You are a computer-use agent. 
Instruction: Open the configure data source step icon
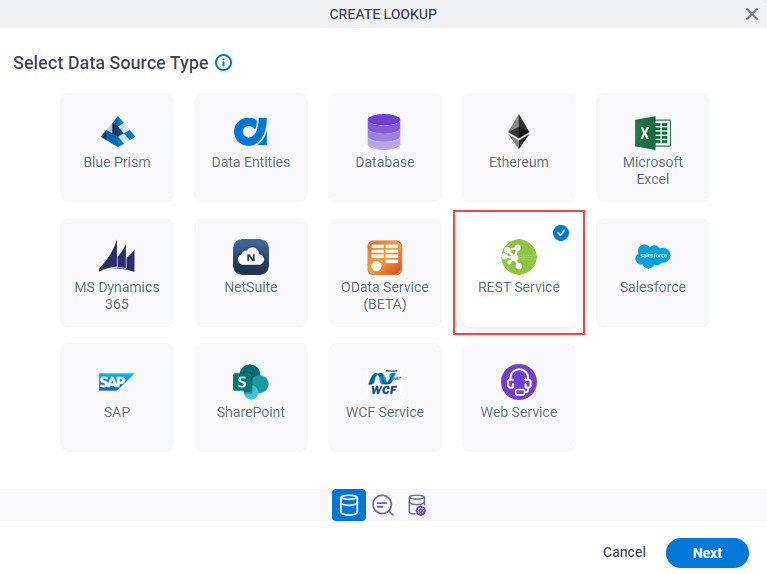(417, 505)
